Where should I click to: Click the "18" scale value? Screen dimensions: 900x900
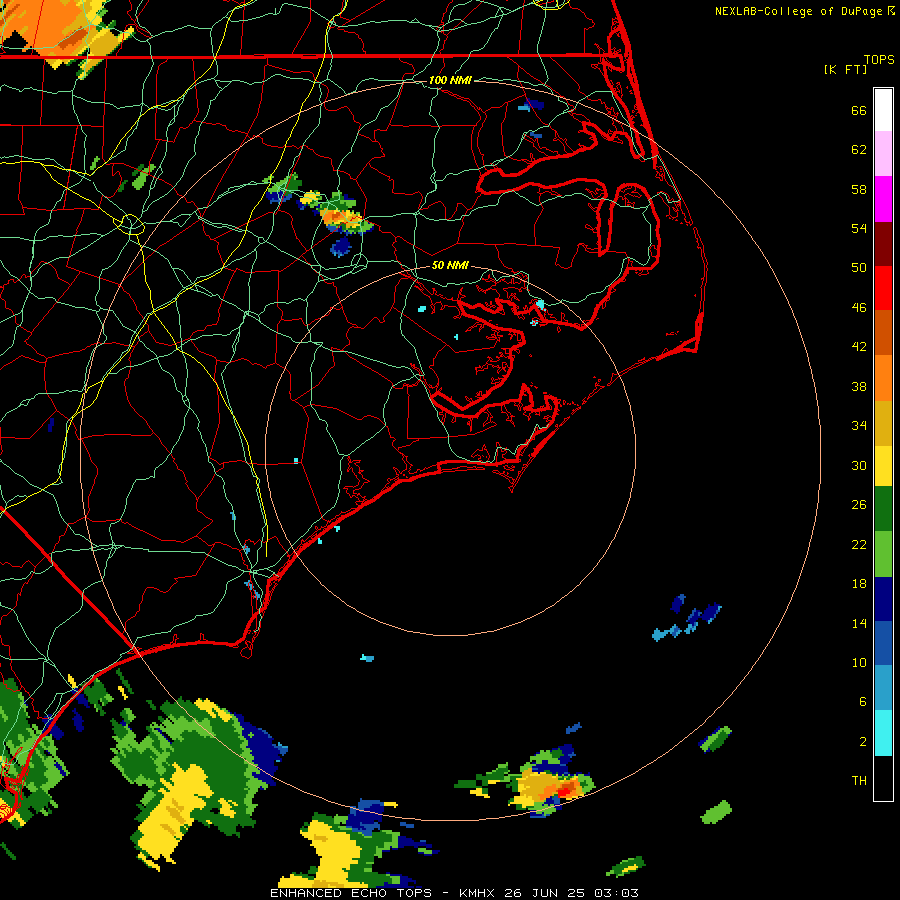(x=859, y=584)
